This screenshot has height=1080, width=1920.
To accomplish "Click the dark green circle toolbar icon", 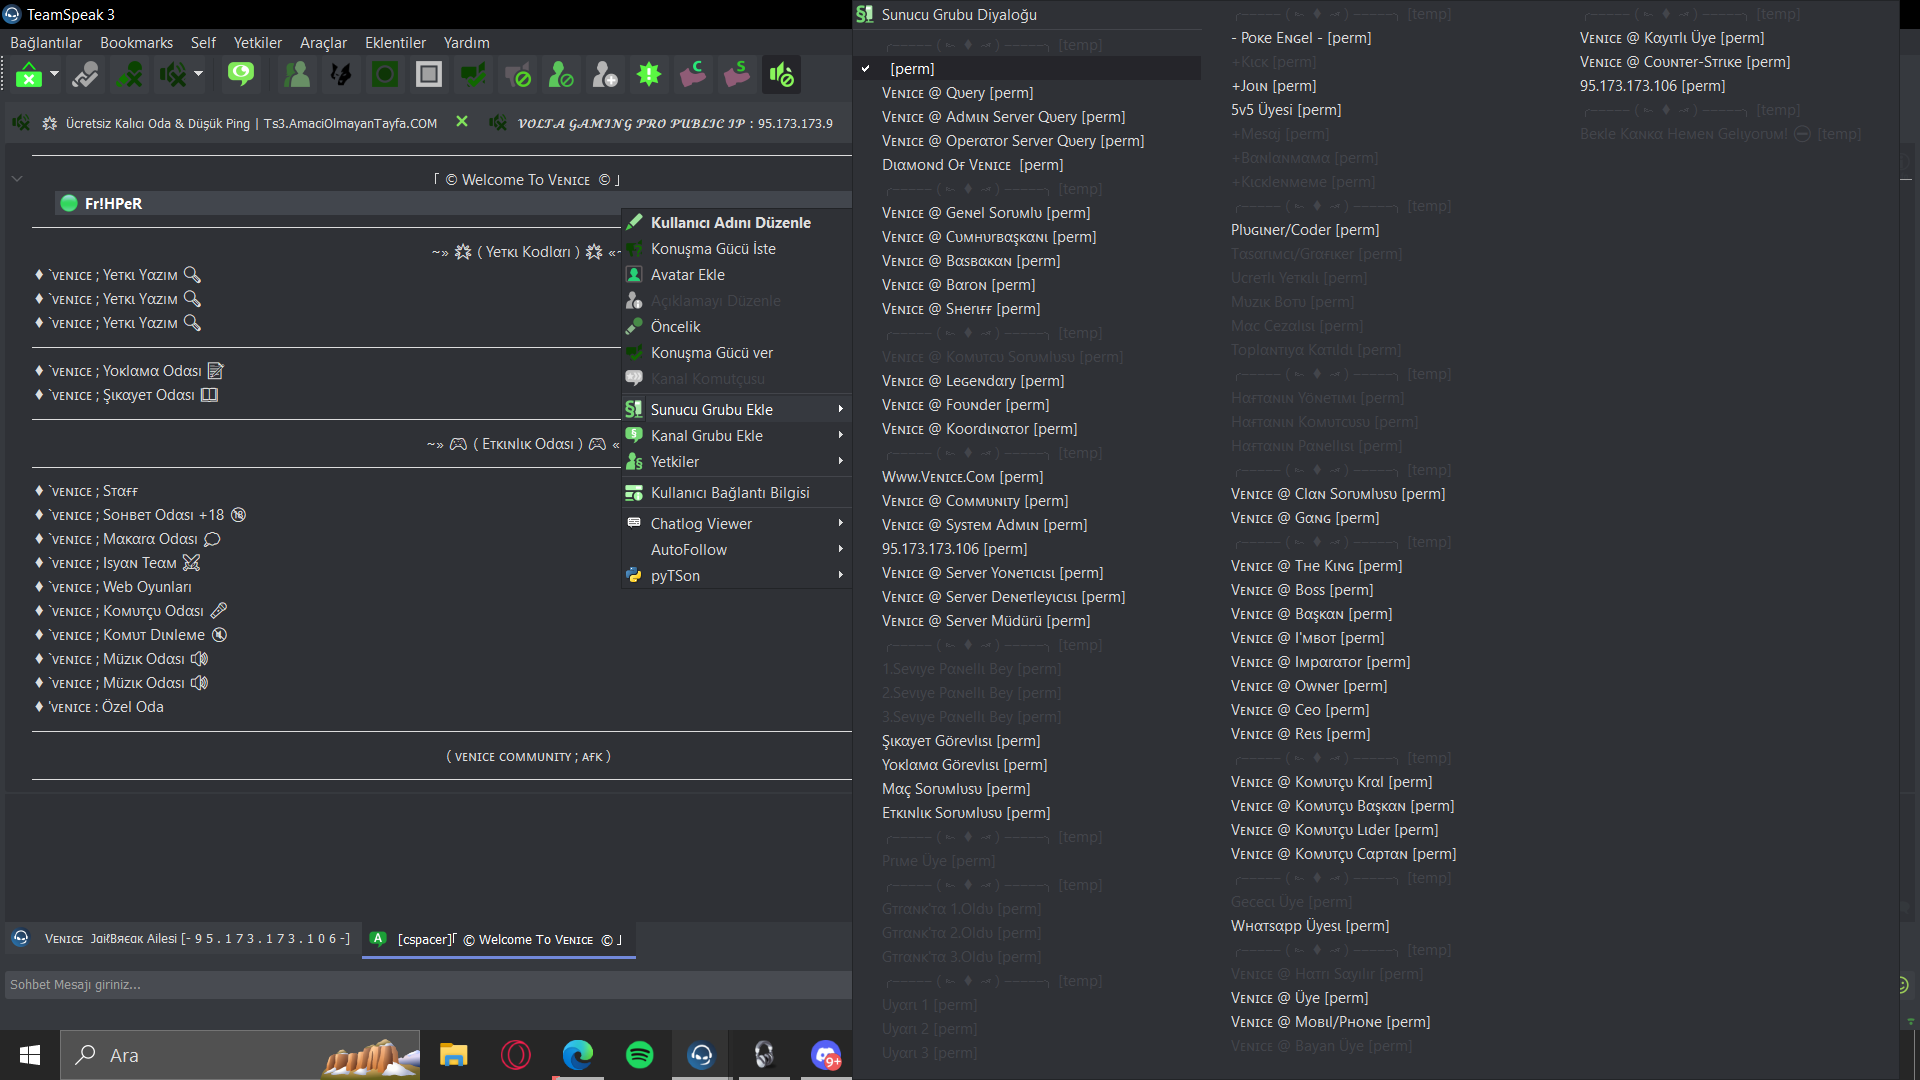I will tap(385, 74).
